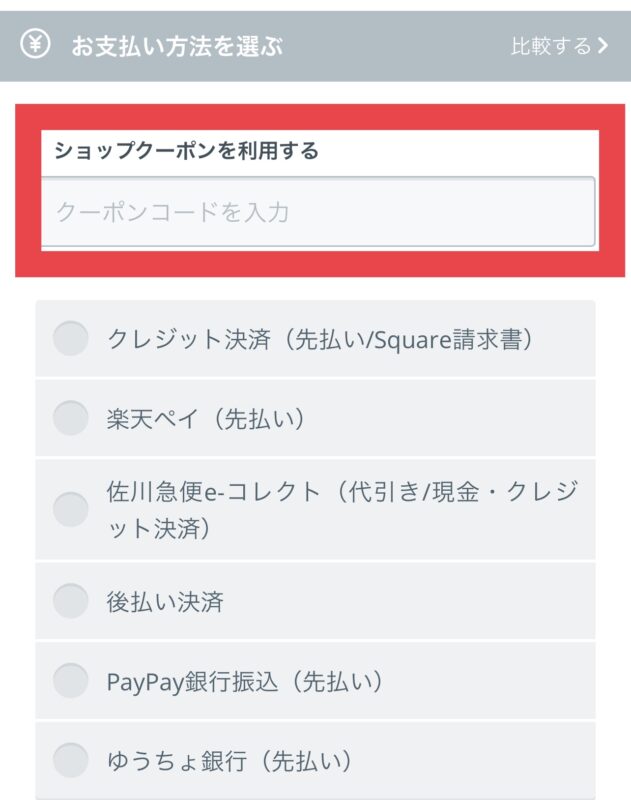631x800 pixels.
Task: Select the クレジット決済 (Square請求書) radio button
Action: click(71, 338)
